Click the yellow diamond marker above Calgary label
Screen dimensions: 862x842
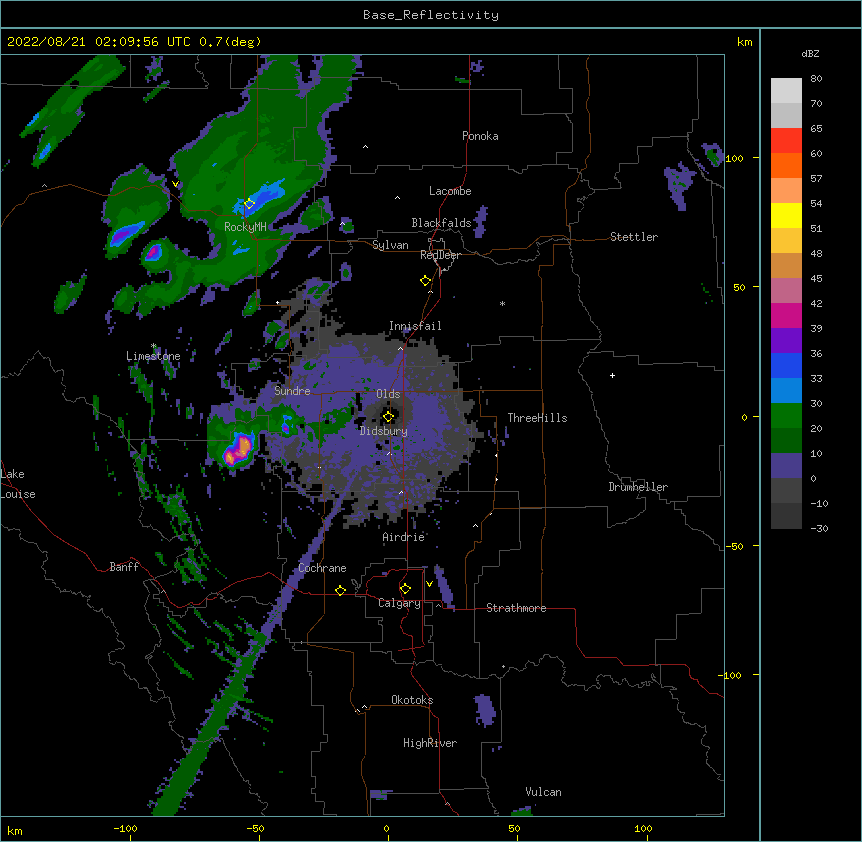click(405, 589)
